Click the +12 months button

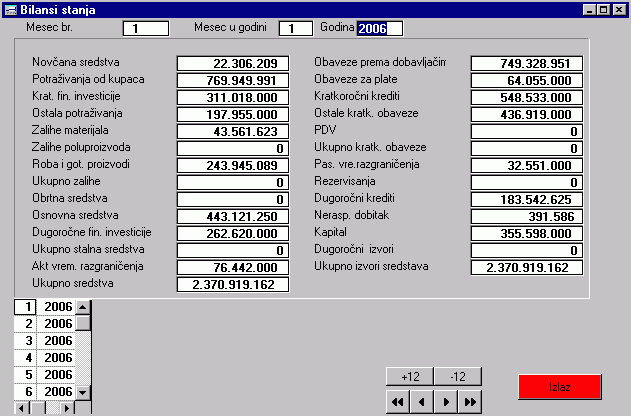point(410,377)
